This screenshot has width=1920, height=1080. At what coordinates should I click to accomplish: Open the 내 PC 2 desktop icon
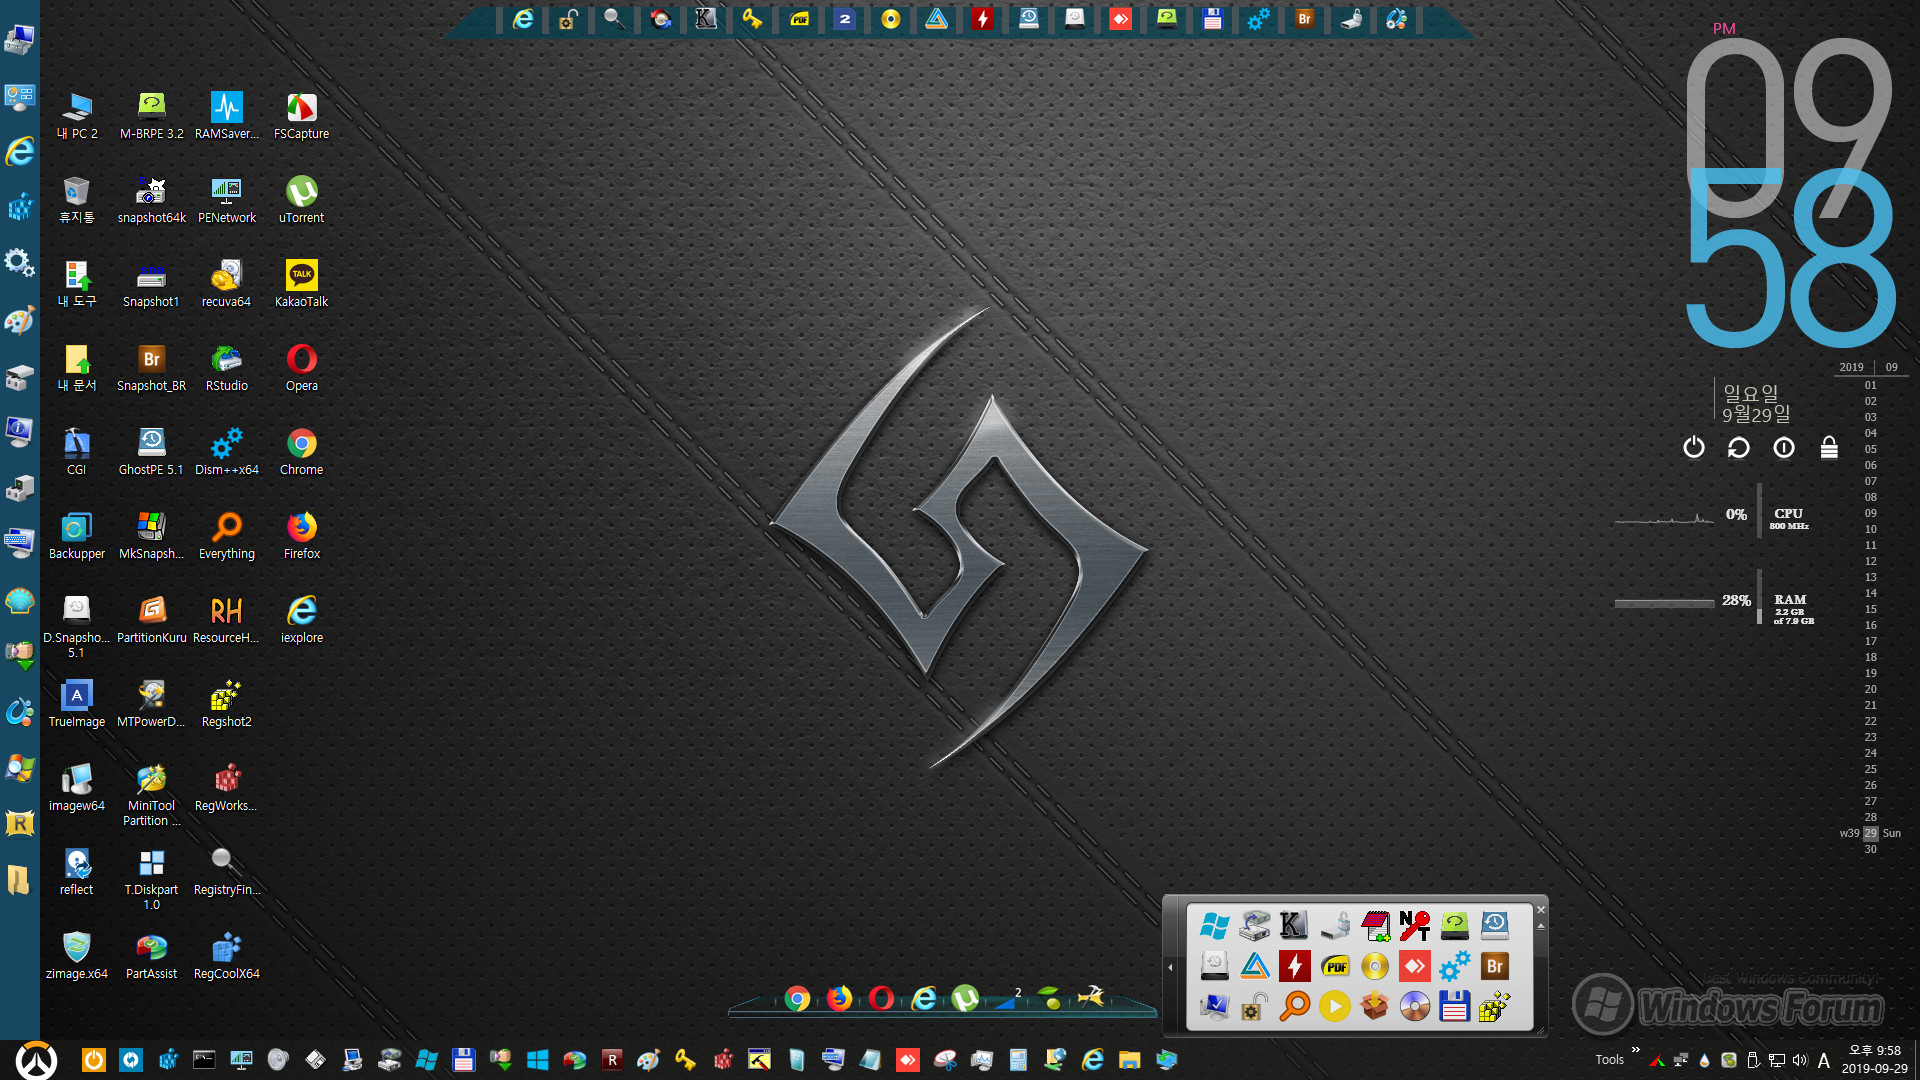[77, 115]
